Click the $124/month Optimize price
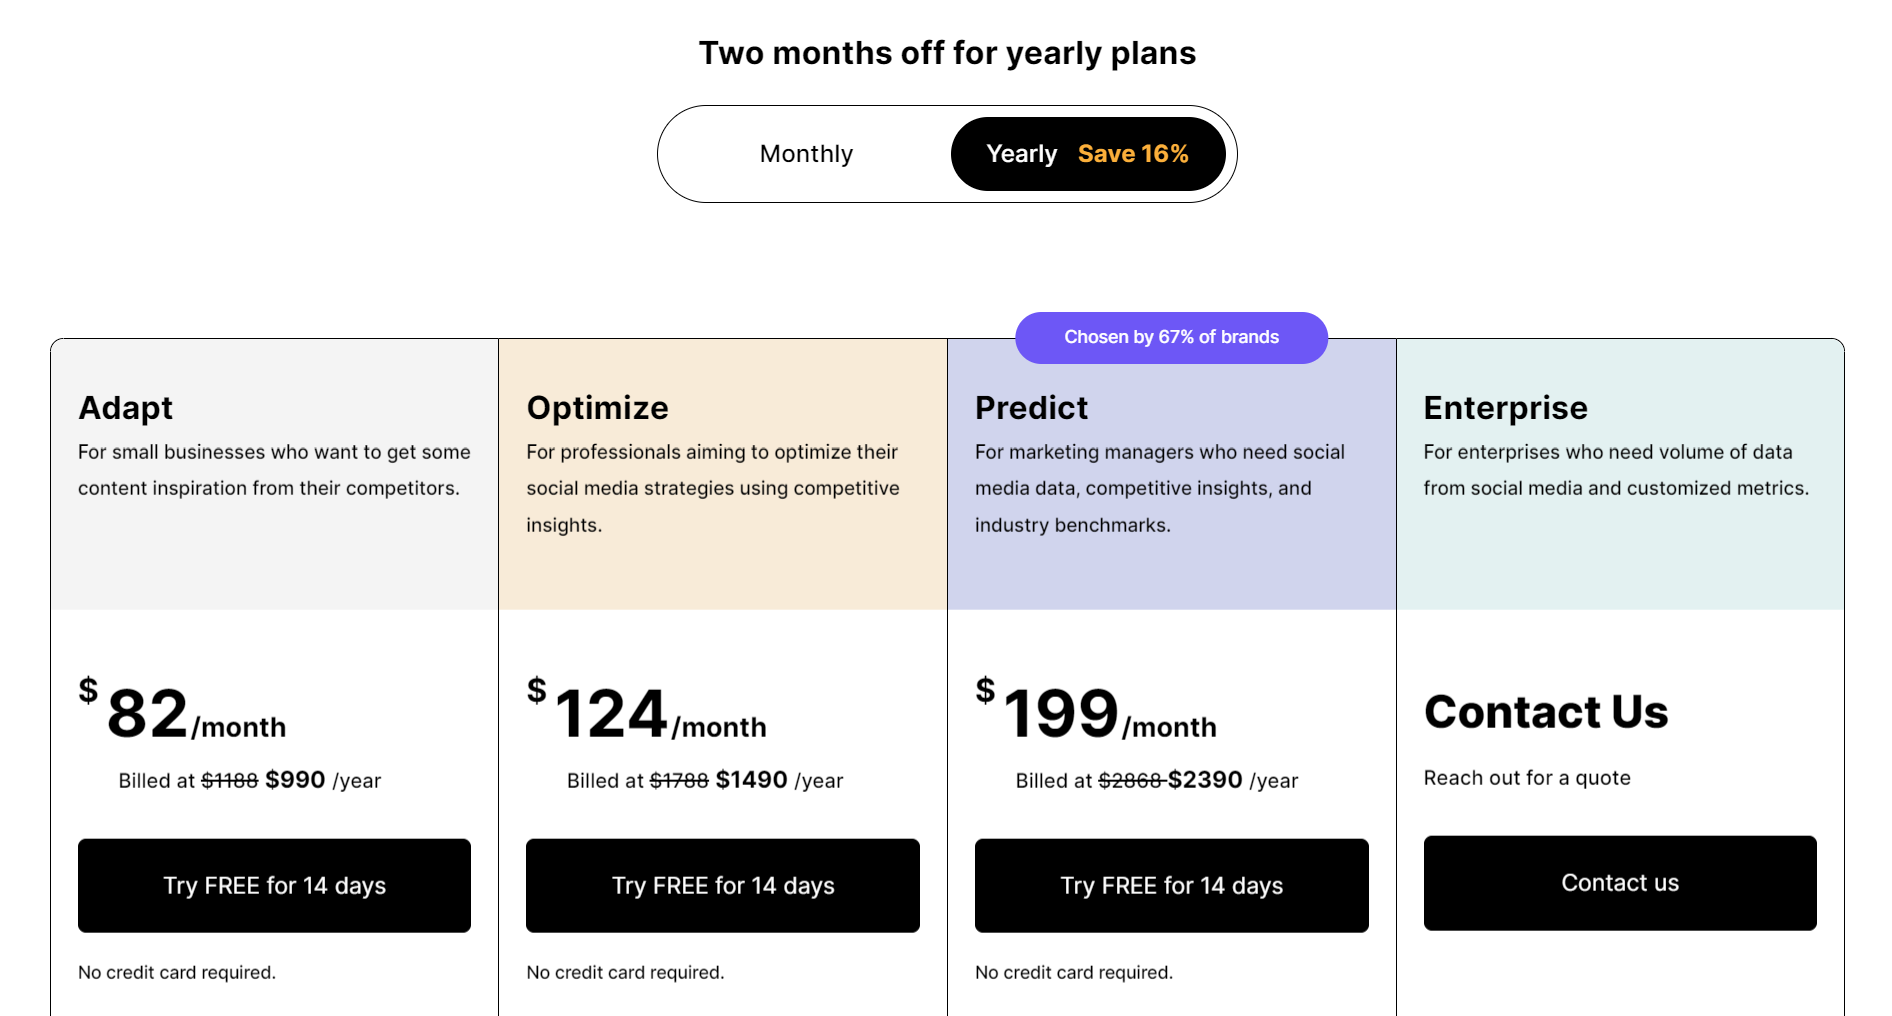The image size is (1892, 1016). click(647, 714)
